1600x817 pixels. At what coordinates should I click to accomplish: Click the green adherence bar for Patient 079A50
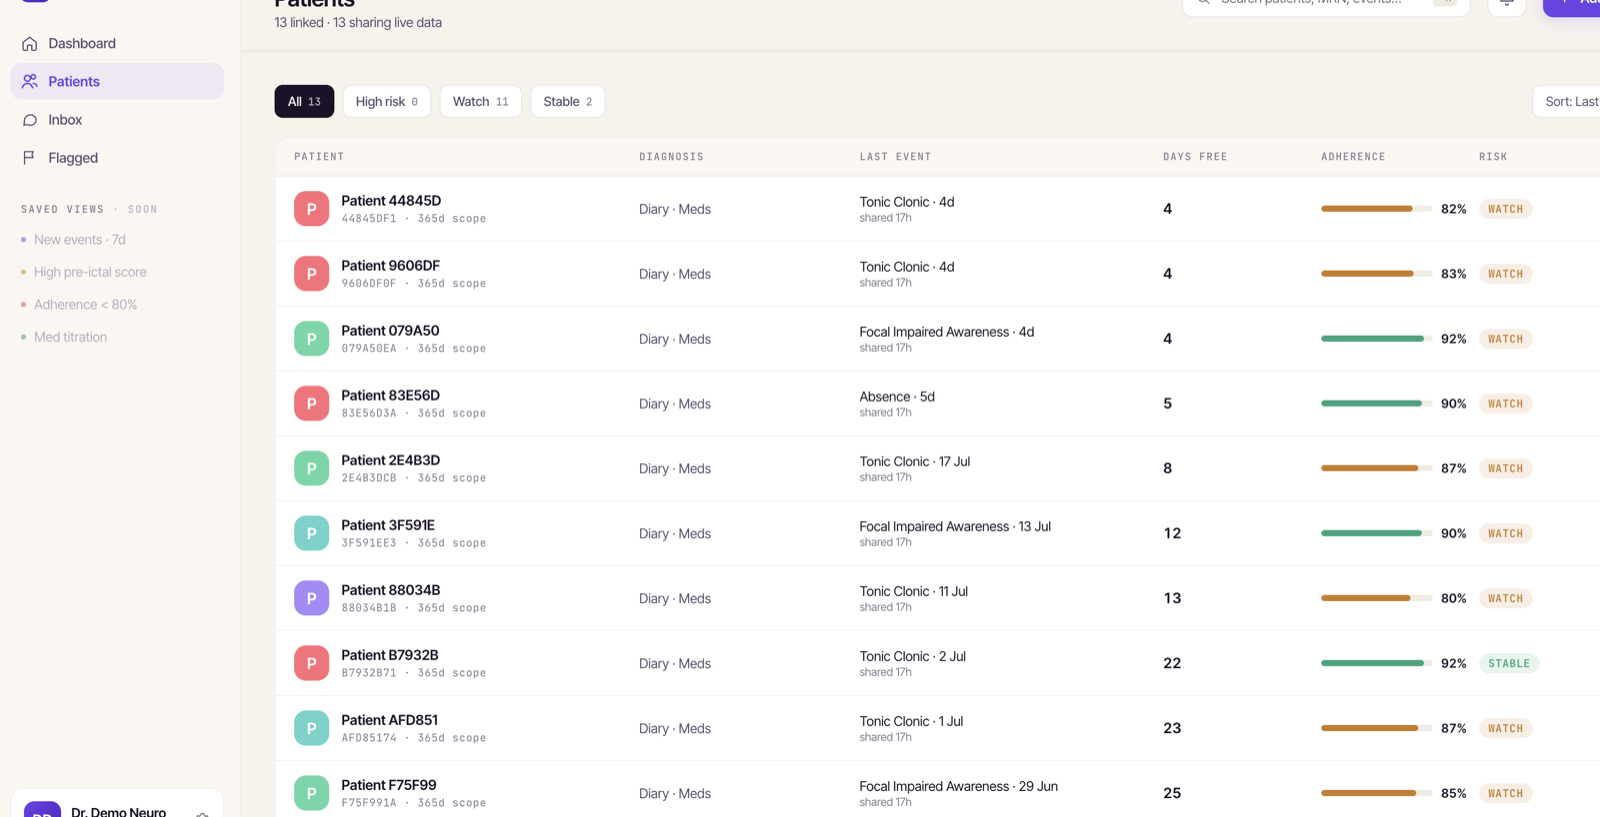coord(1376,339)
